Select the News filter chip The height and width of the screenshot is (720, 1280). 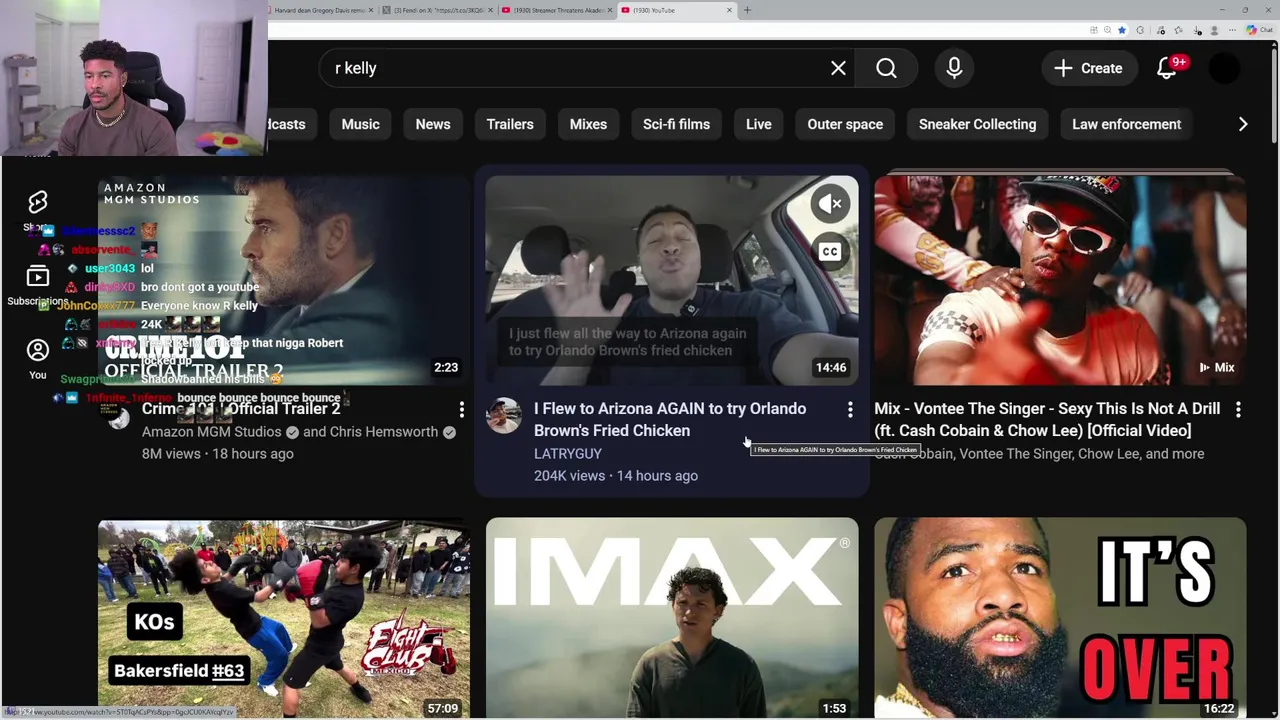433,124
